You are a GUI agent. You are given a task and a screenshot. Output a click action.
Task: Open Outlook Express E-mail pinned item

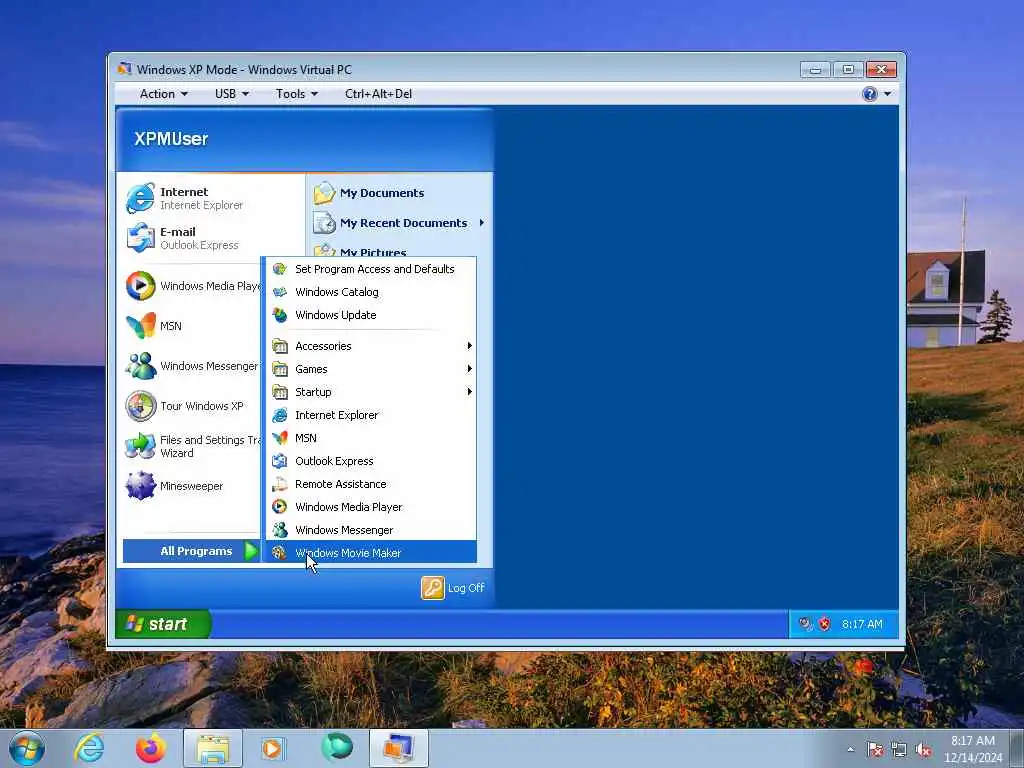coord(183,238)
